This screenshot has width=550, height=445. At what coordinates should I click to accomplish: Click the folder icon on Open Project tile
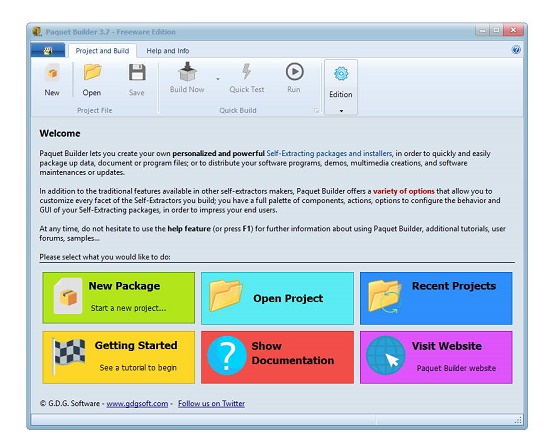pyautogui.click(x=226, y=295)
